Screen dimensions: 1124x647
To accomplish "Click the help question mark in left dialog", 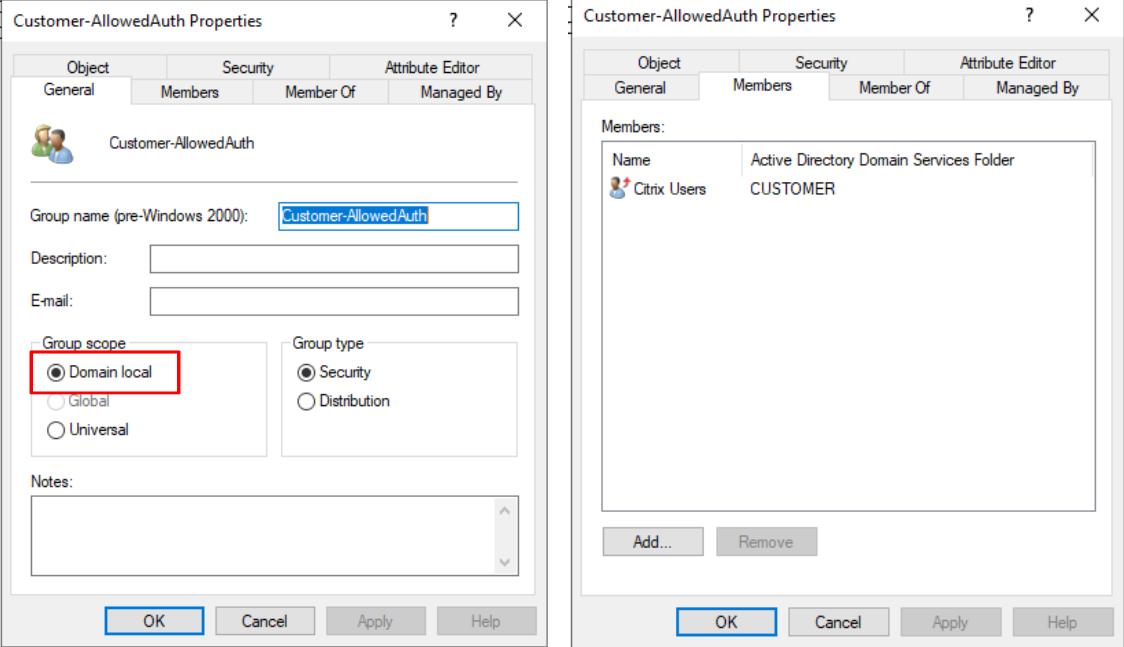I will click(453, 20).
